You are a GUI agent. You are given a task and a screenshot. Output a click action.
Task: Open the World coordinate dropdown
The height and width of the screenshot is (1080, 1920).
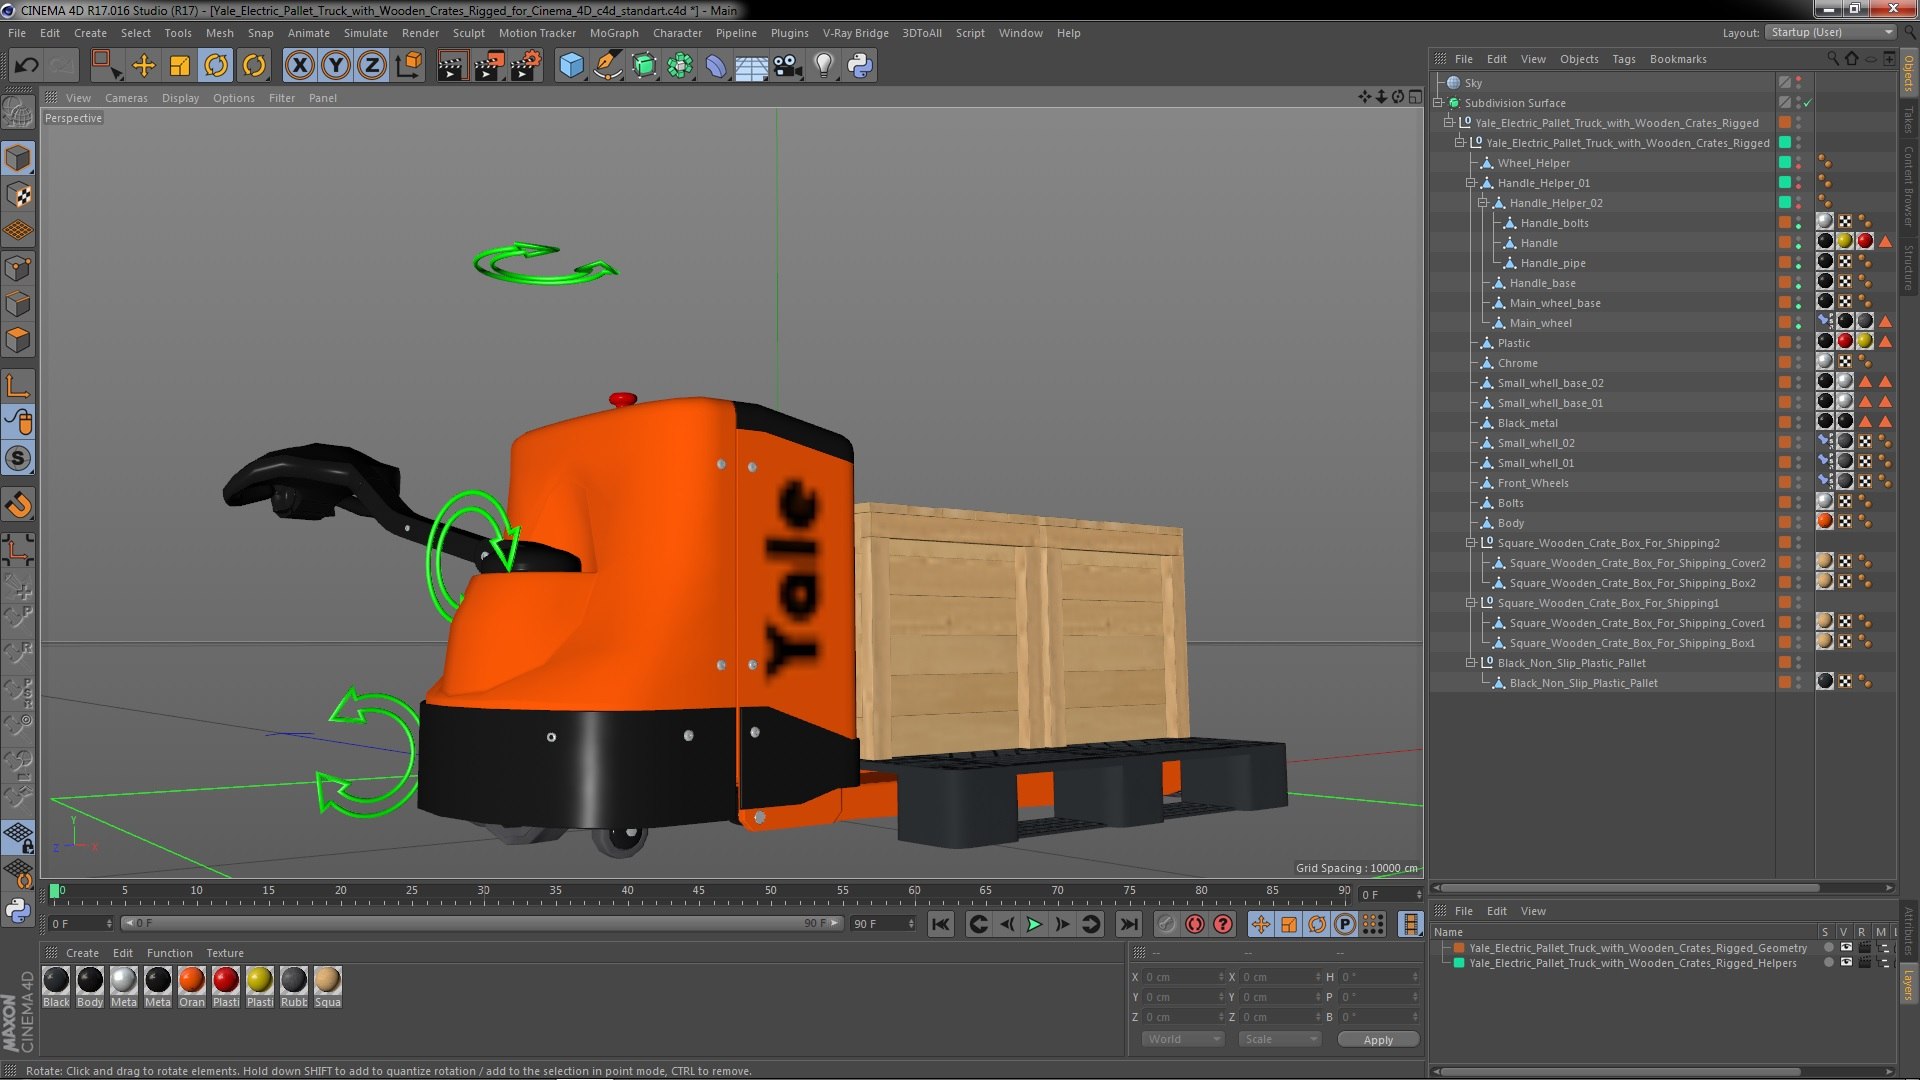click(x=1184, y=1040)
